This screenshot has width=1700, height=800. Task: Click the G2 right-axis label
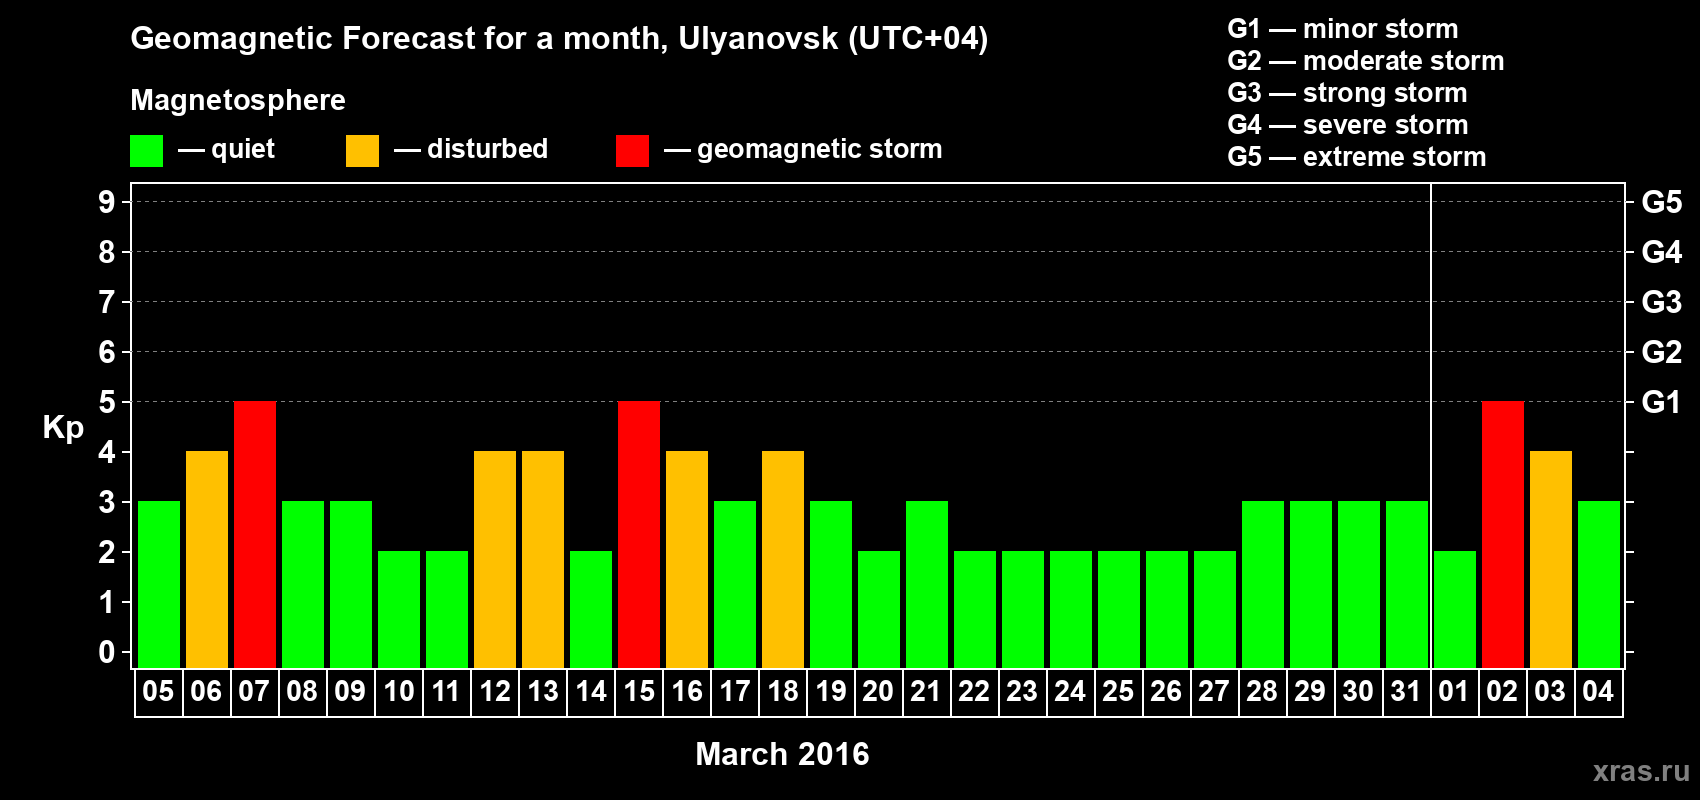tap(1662, 352)
